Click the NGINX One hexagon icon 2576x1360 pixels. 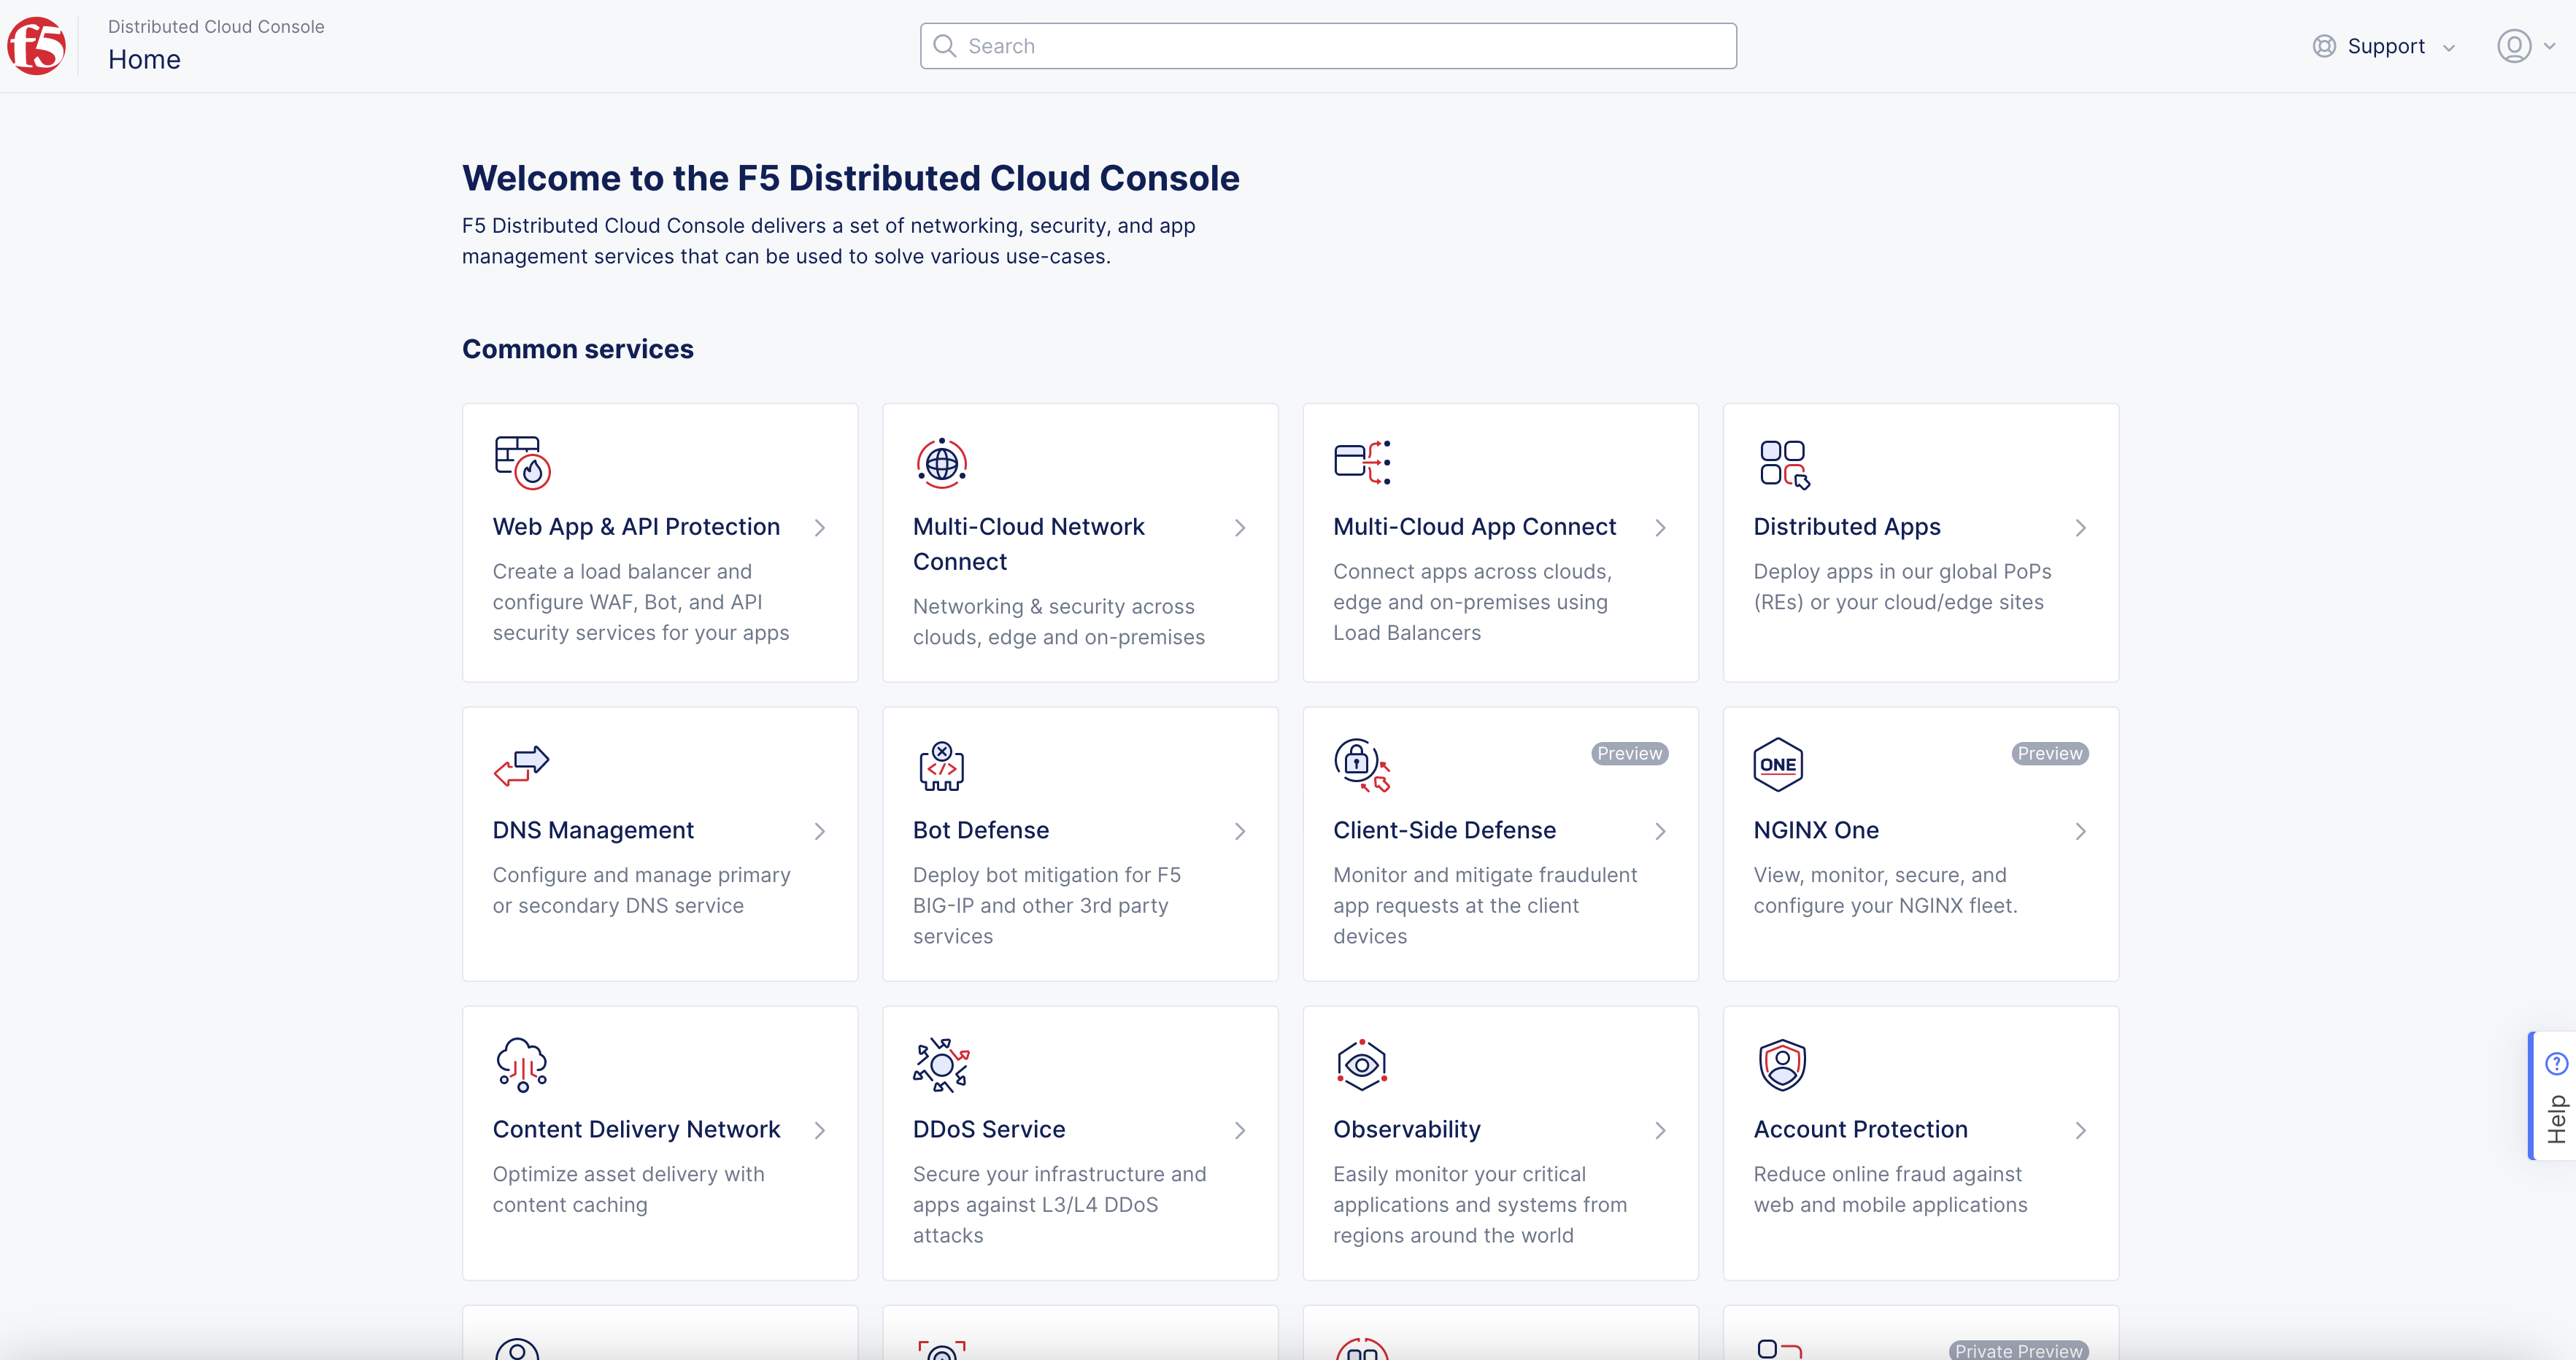click(1778, 765)
